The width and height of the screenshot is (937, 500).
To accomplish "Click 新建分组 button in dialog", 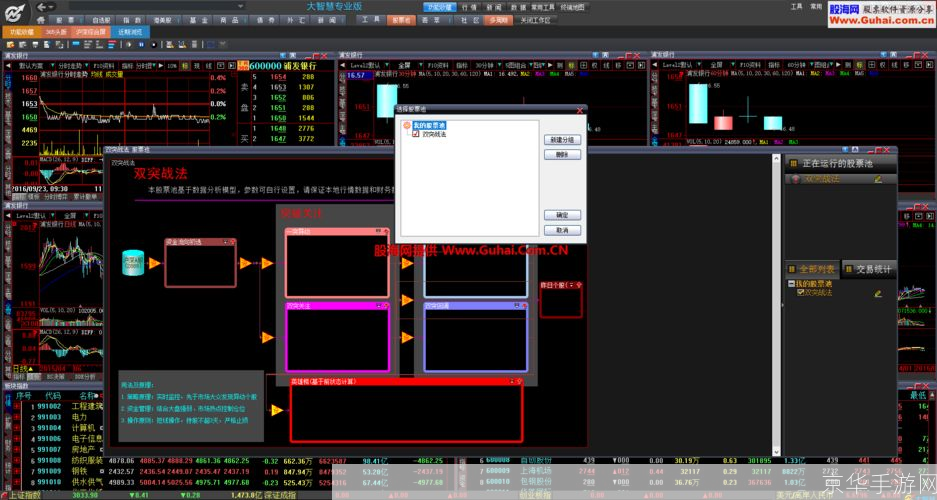I will (562, 140).
